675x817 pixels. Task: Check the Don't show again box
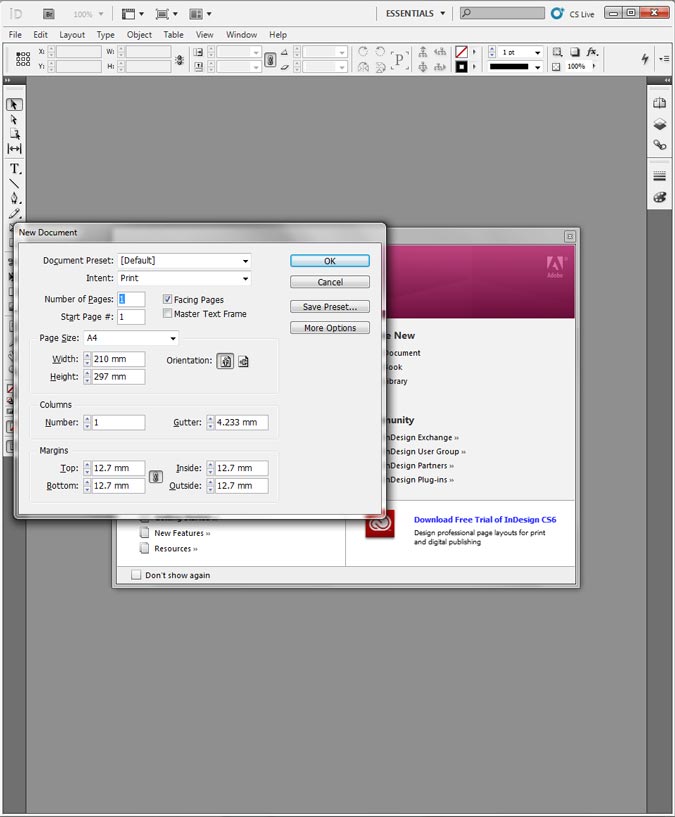tap(137, 575)
